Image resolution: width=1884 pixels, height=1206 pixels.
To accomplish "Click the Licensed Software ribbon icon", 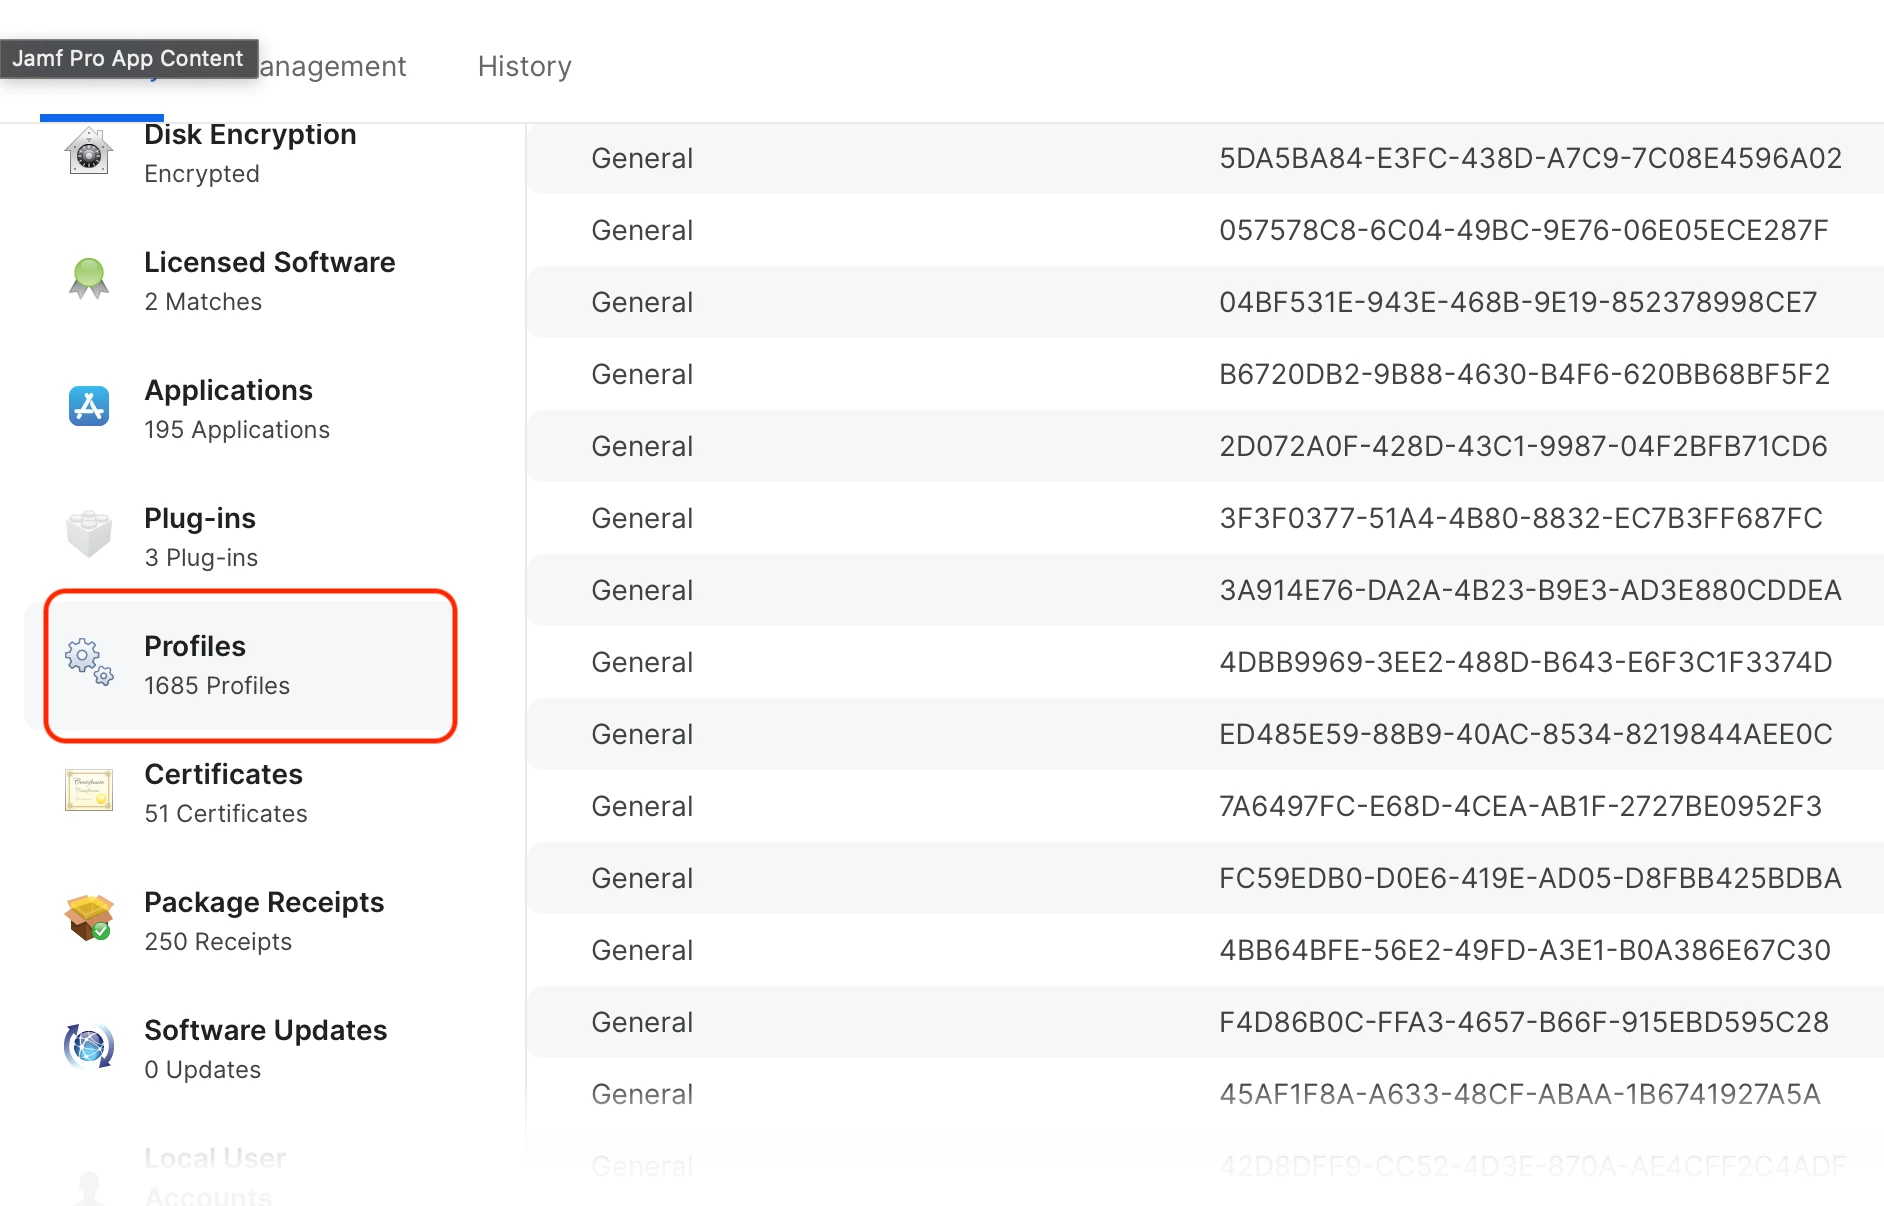I will [89, 279].
